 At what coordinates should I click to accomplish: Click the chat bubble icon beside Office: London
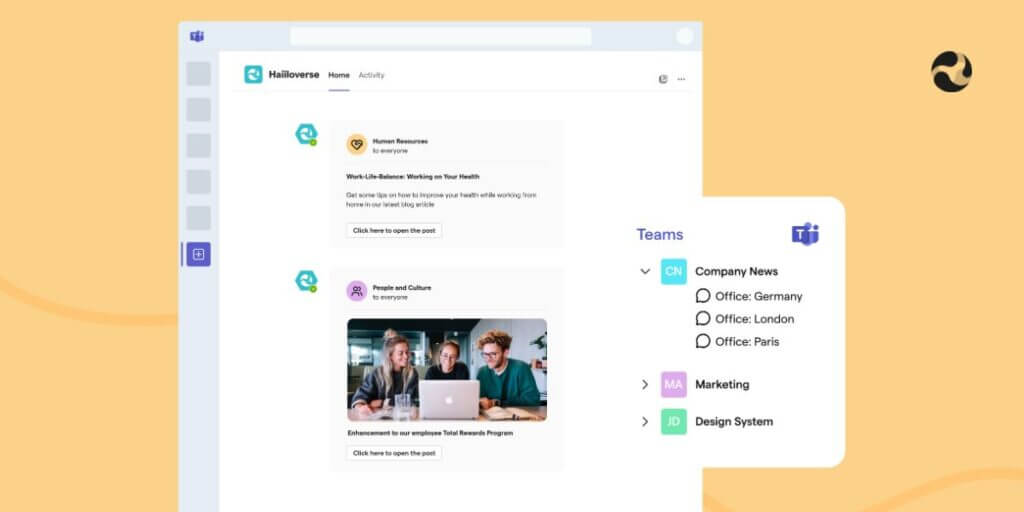click(703, 319)
